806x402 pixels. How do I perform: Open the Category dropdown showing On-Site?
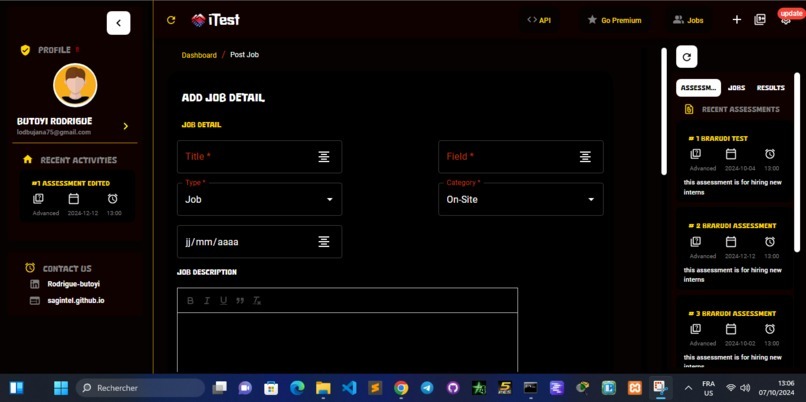[521, 199]
